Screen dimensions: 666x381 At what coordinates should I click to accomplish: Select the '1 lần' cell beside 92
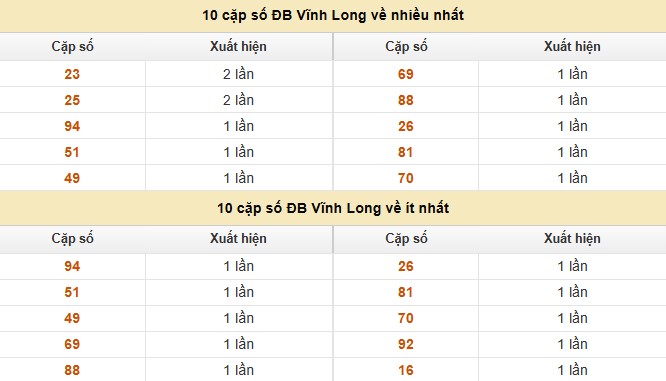point(572,344)
